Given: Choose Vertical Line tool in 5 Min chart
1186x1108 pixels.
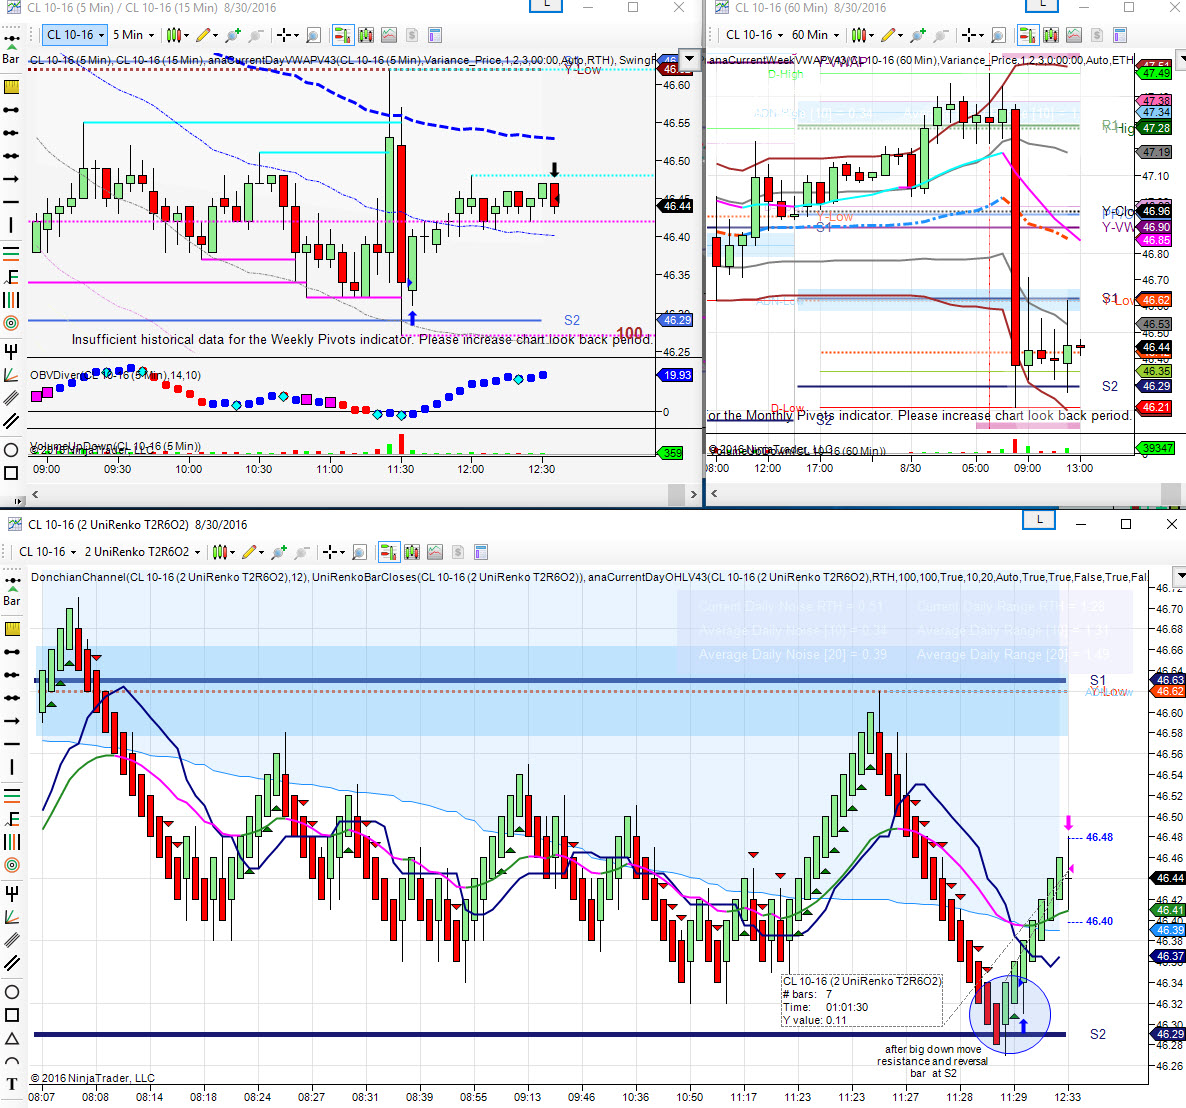Looking at the screenshot, I should pyautogui.click(x=11, y=225).
